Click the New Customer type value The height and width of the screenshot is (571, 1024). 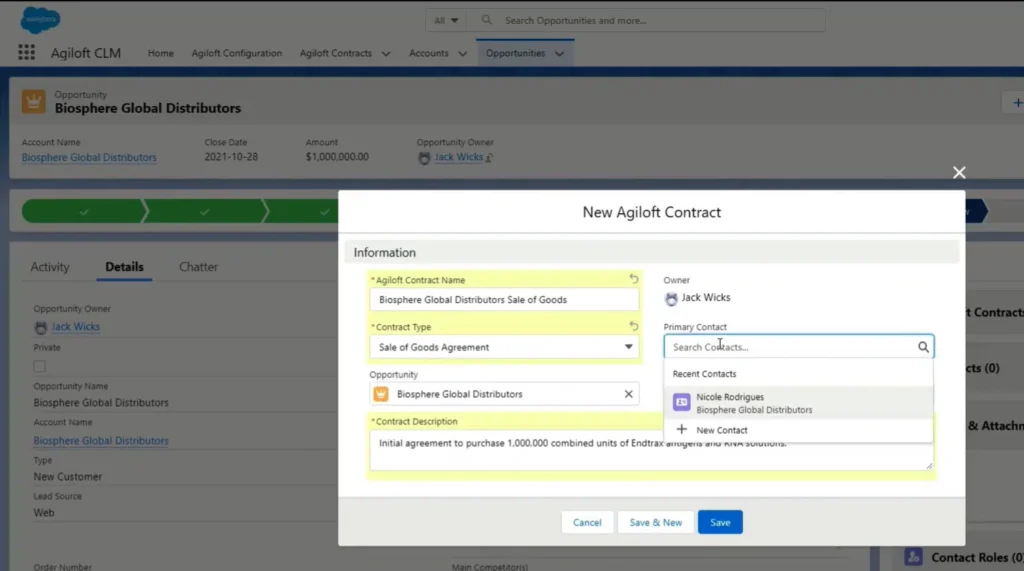pyautogui.click(x=68, y=477)
